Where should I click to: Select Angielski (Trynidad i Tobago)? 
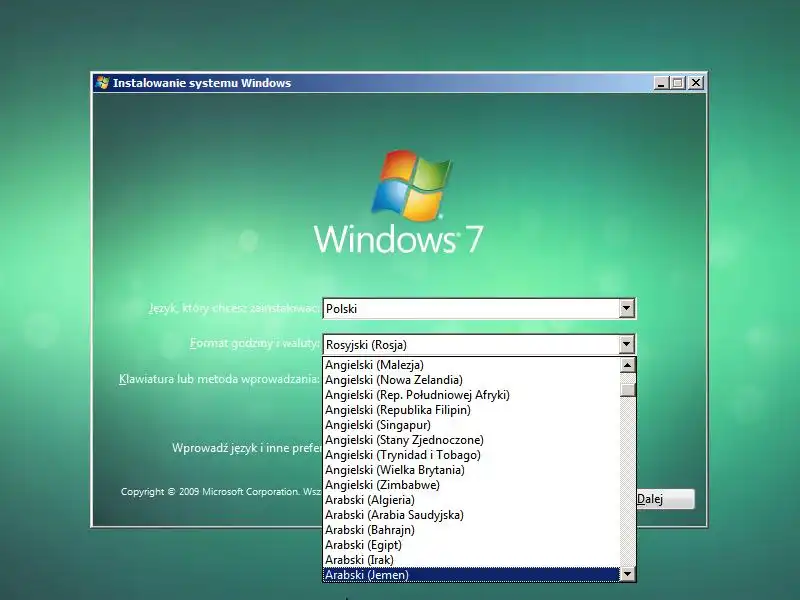pos(471,455)
